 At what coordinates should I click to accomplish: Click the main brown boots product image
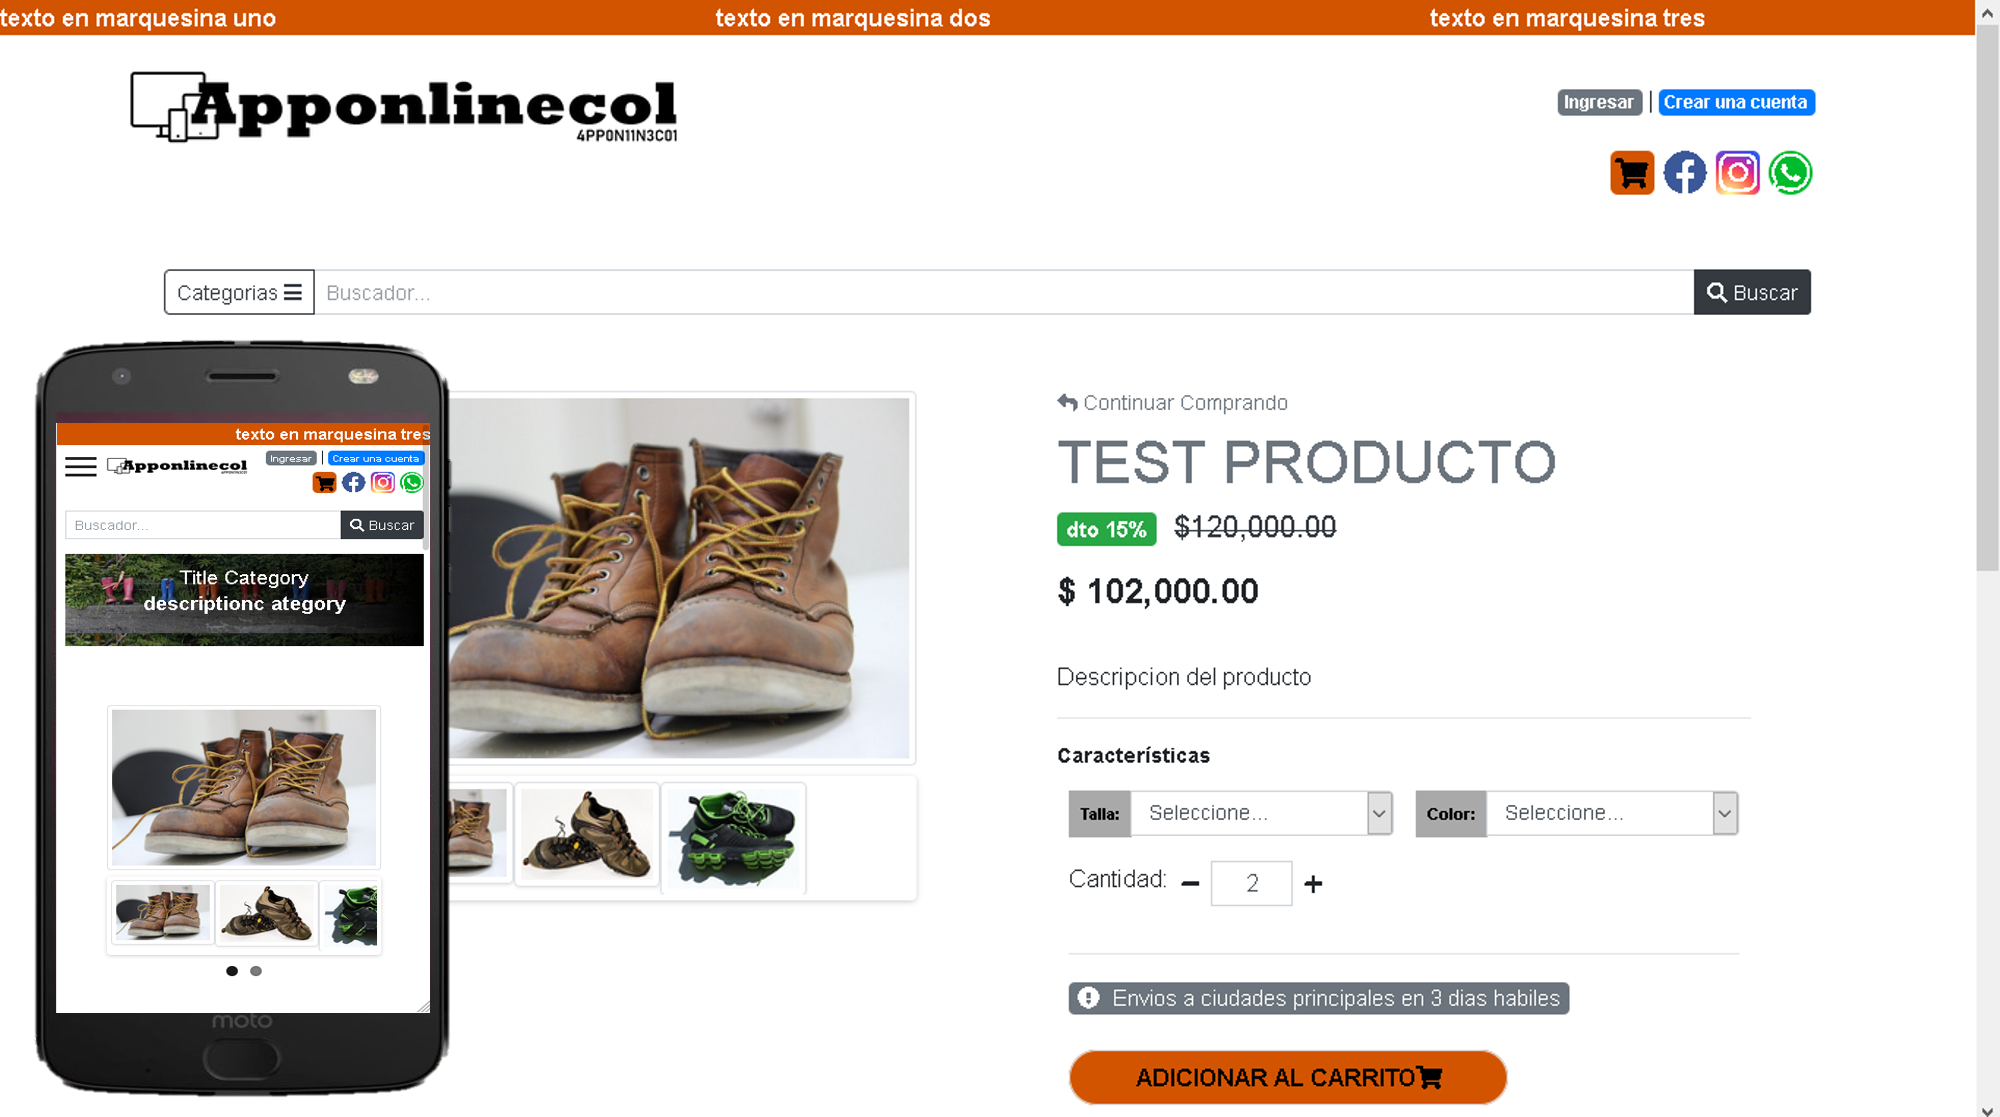click(x=680, y=578)
